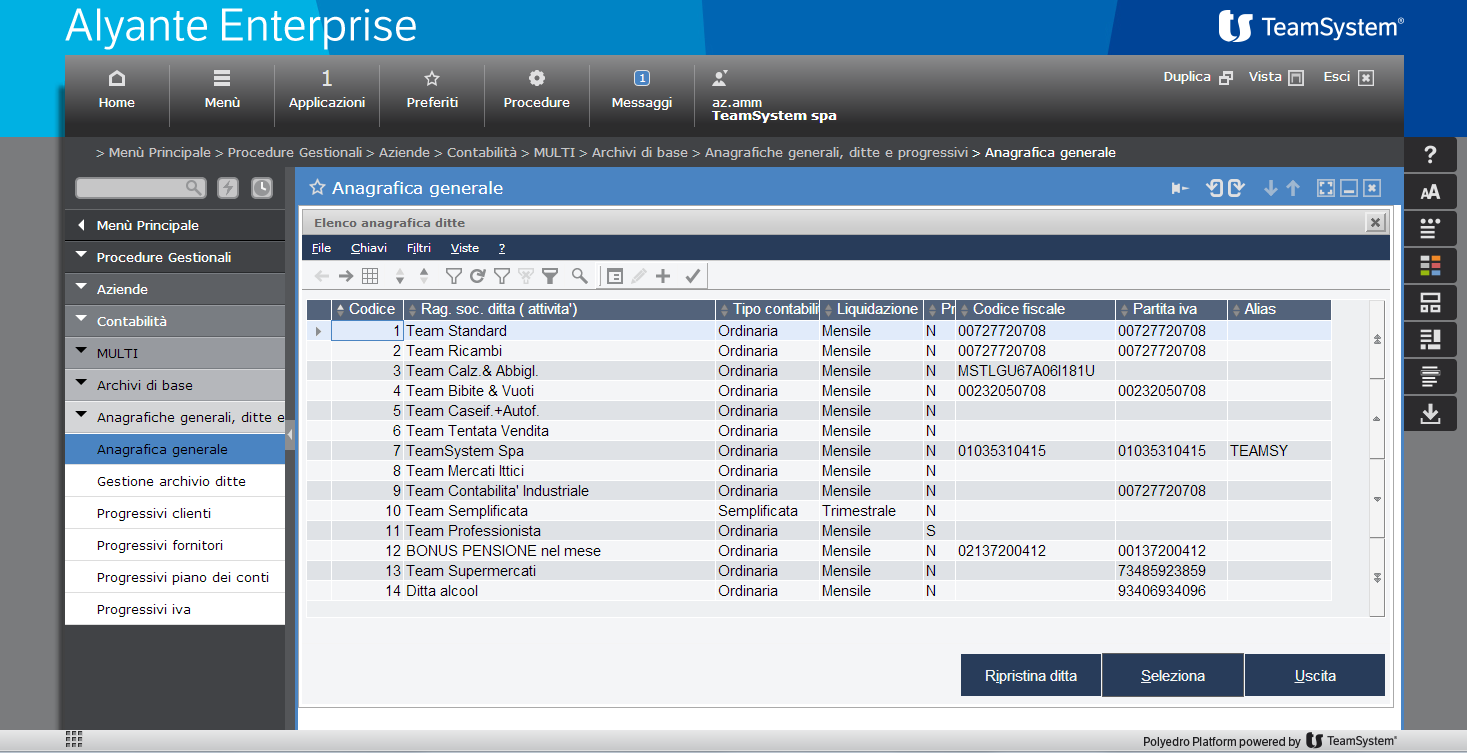Viewport: 1467px width, 753px height.
Task: Click the checkmark confirm toolbar icon
Action: pyautogui.click(x=692, y=276)
